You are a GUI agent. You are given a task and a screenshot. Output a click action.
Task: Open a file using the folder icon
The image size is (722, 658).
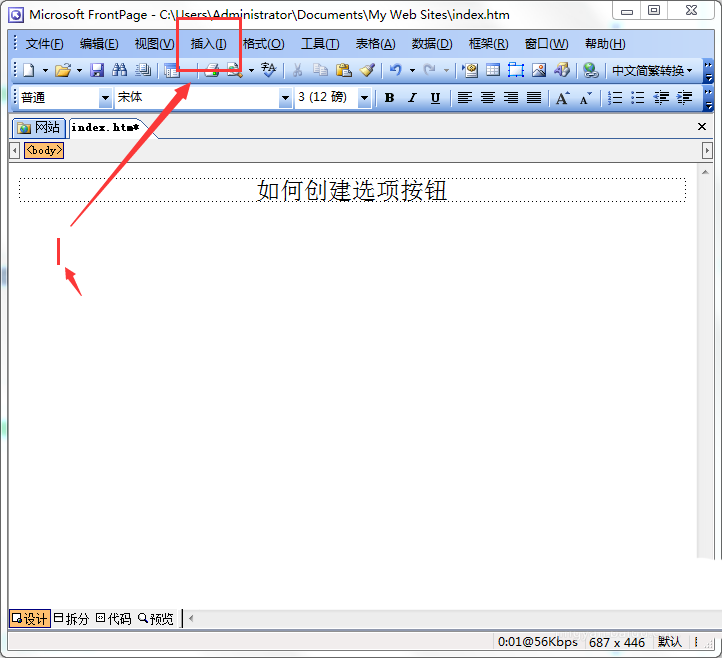click(63, 70)
